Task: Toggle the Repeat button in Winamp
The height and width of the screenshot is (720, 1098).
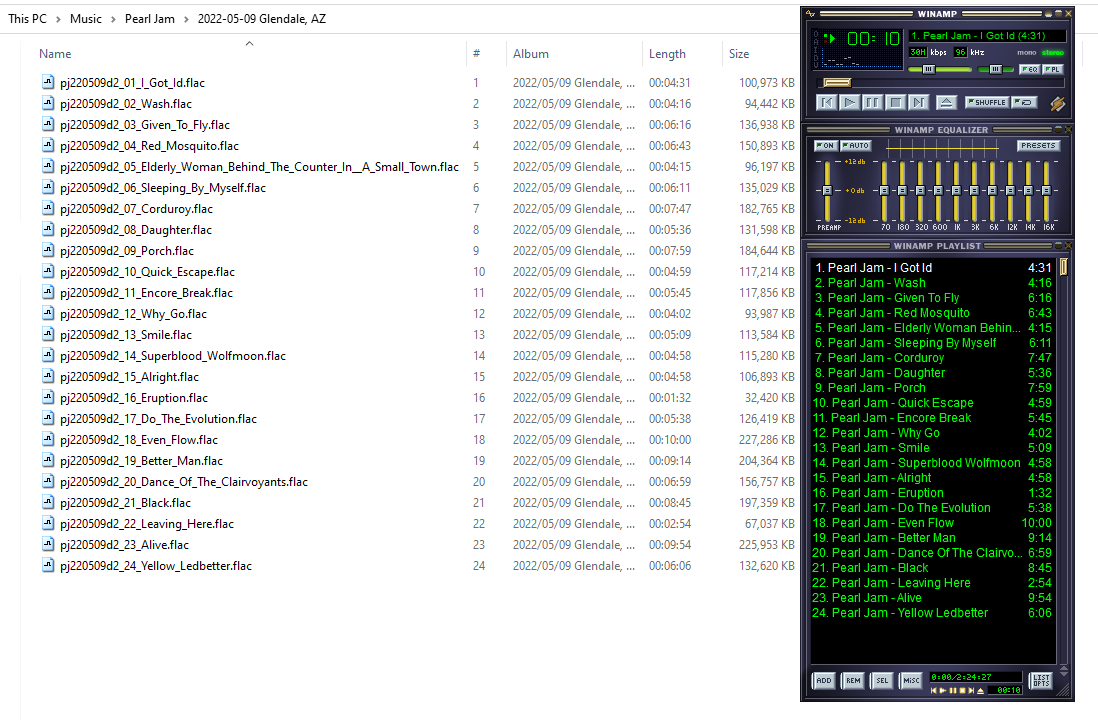Action: pyautogui.click(x=1024, y=102)
